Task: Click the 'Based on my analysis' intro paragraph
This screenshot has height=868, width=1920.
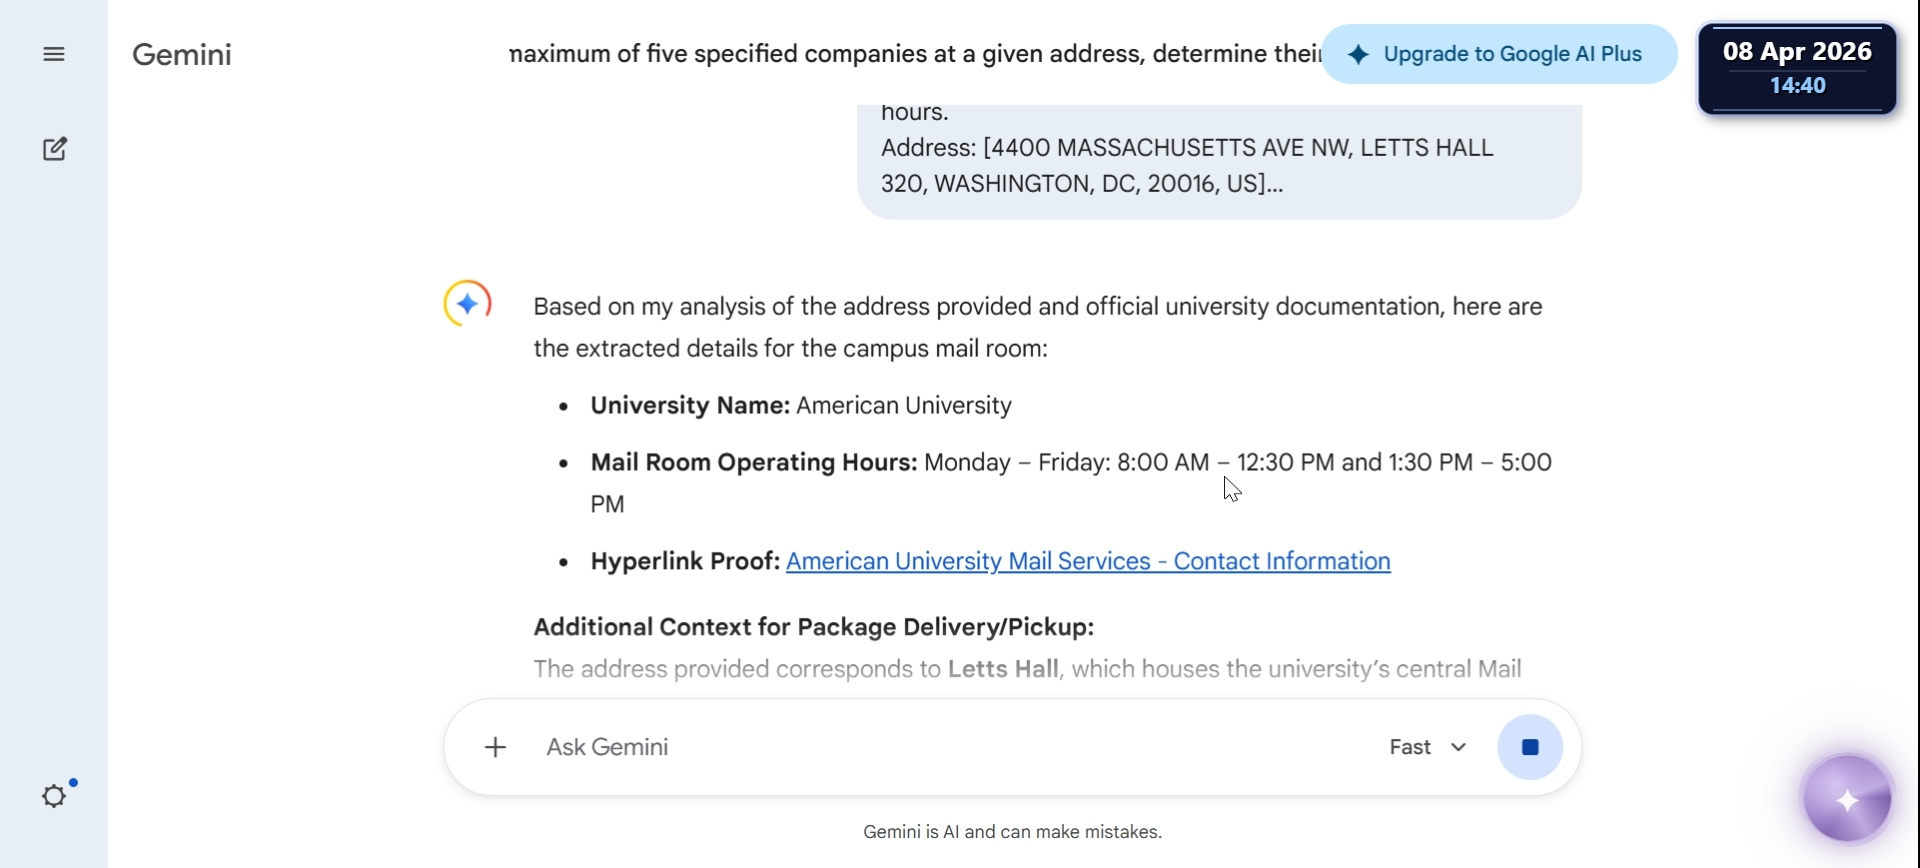Action: (x=1037, y=327)
